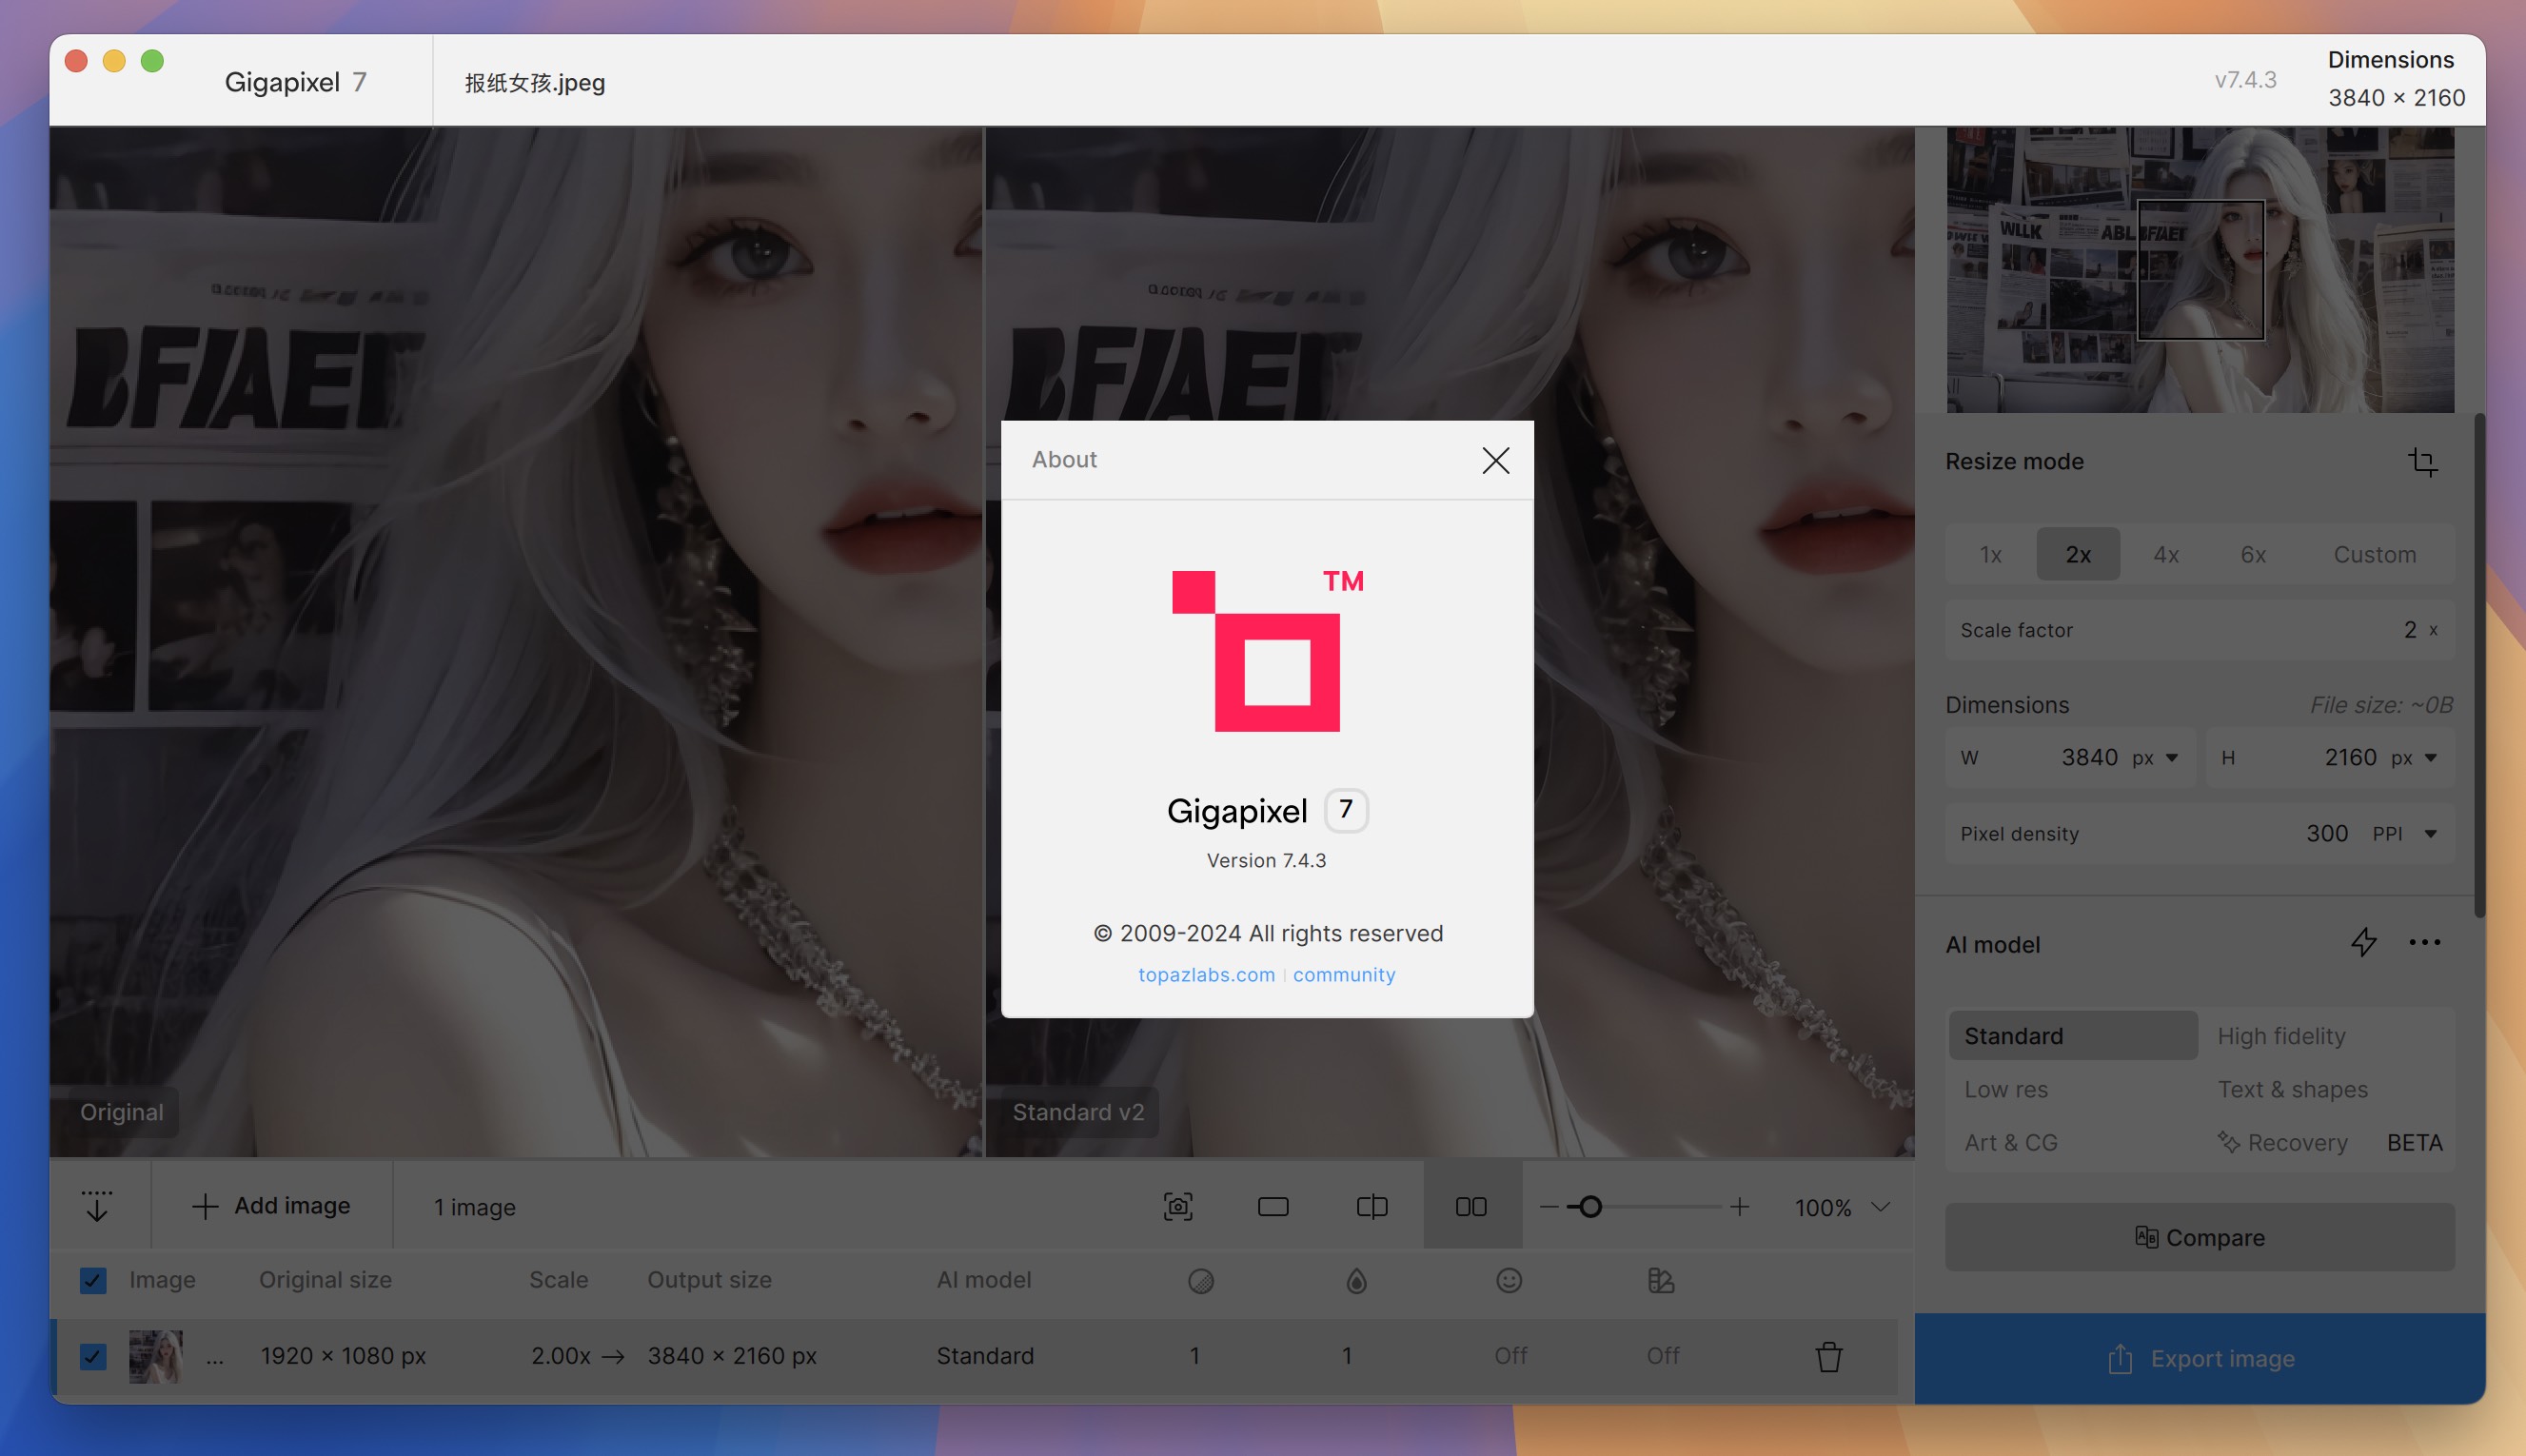Image resolution: width=2526 pixels, height=1456 pixels.
Task: Switch to High fidelity AI model
Action: point(2281,1036)
